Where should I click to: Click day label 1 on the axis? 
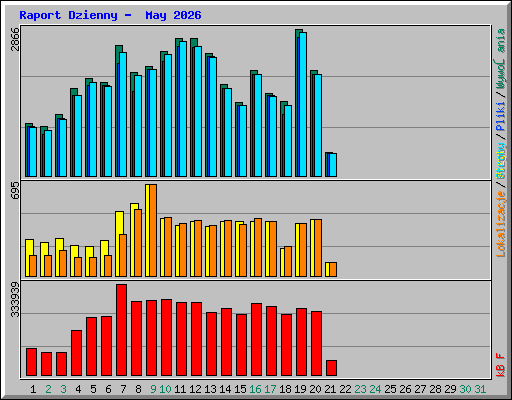(33, 389)
